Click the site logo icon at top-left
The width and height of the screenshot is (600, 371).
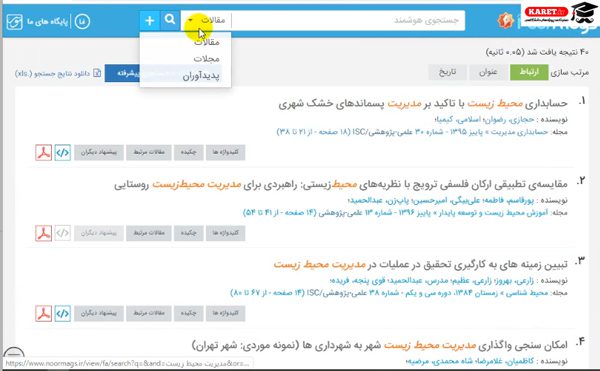pos(15,22)
